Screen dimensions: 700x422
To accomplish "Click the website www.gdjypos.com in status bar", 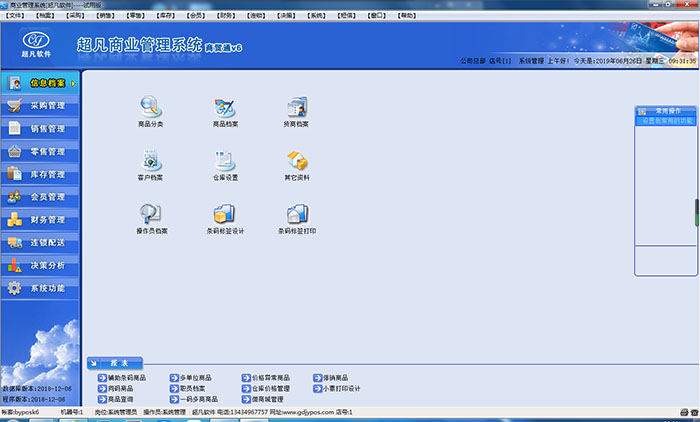I will click(308, 412).
